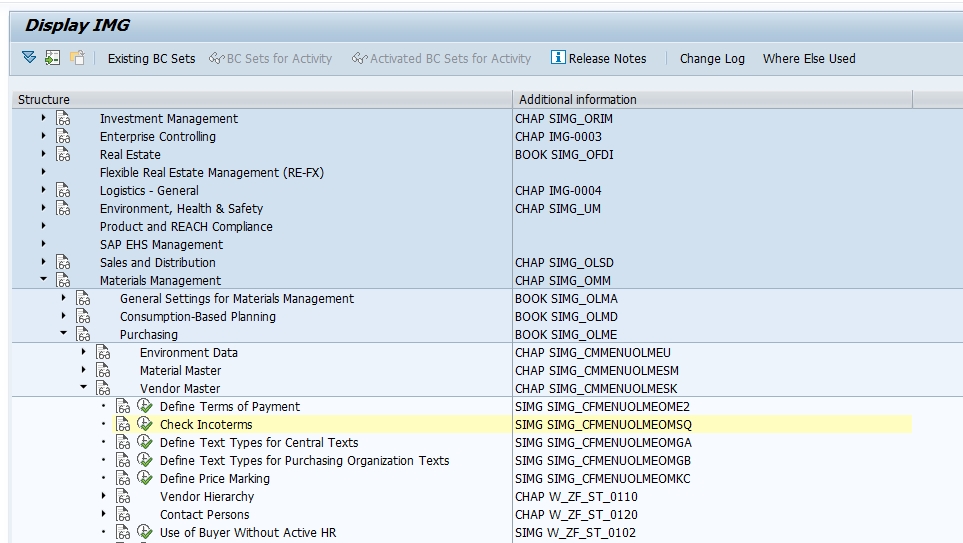The image size is (963, 543).
Task: Click the CHAP IMG-0003 cell
Action: [x=558, y=136]
